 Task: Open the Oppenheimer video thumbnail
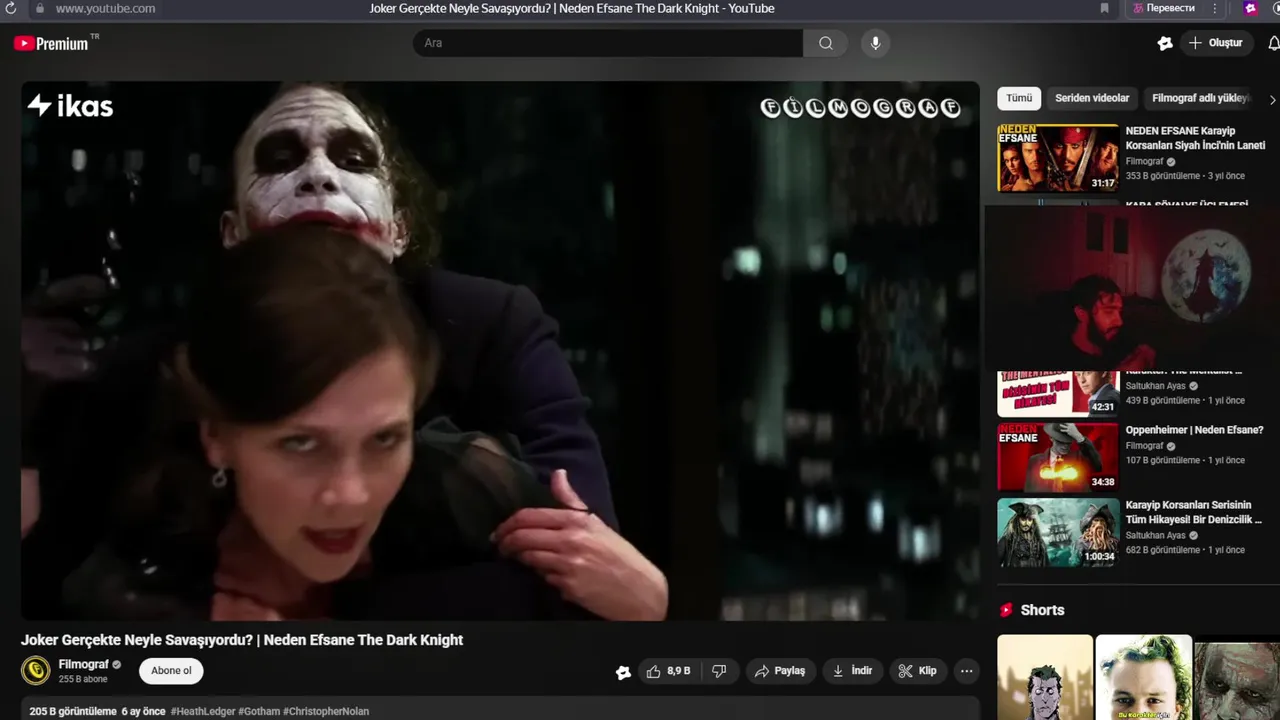point(1058,457)
